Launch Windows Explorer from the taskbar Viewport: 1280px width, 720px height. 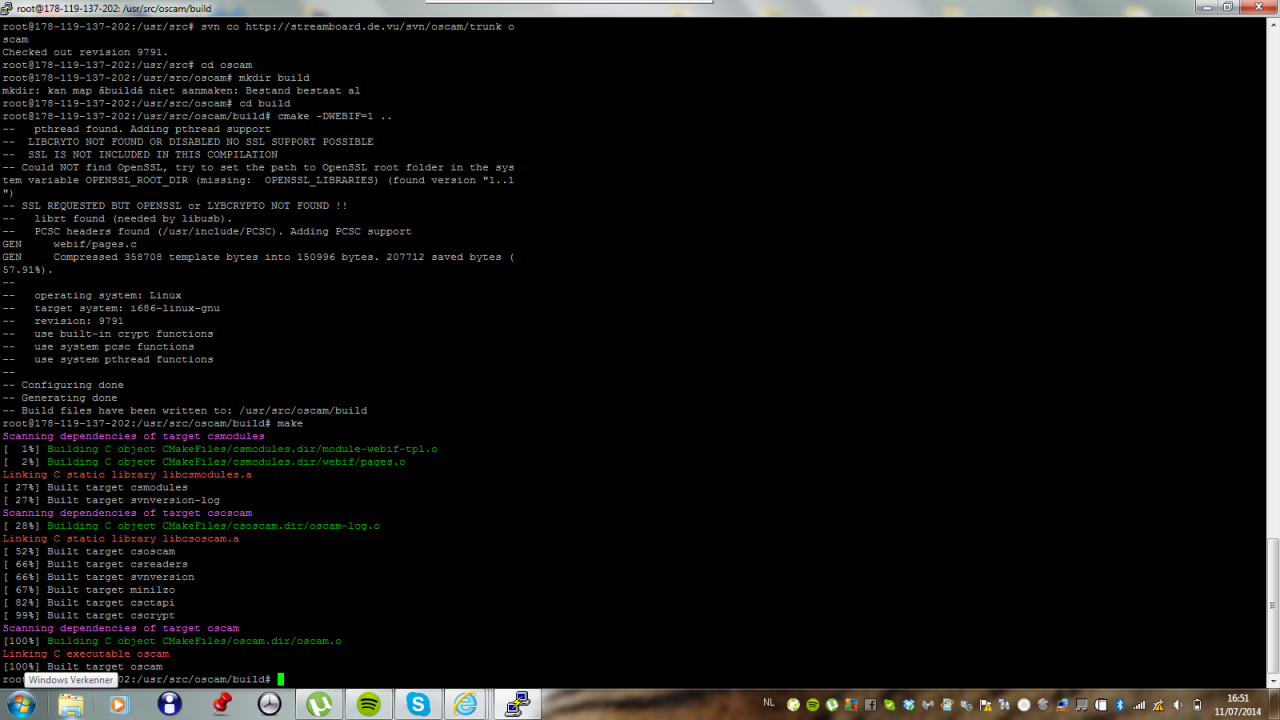tap(70, 704)
